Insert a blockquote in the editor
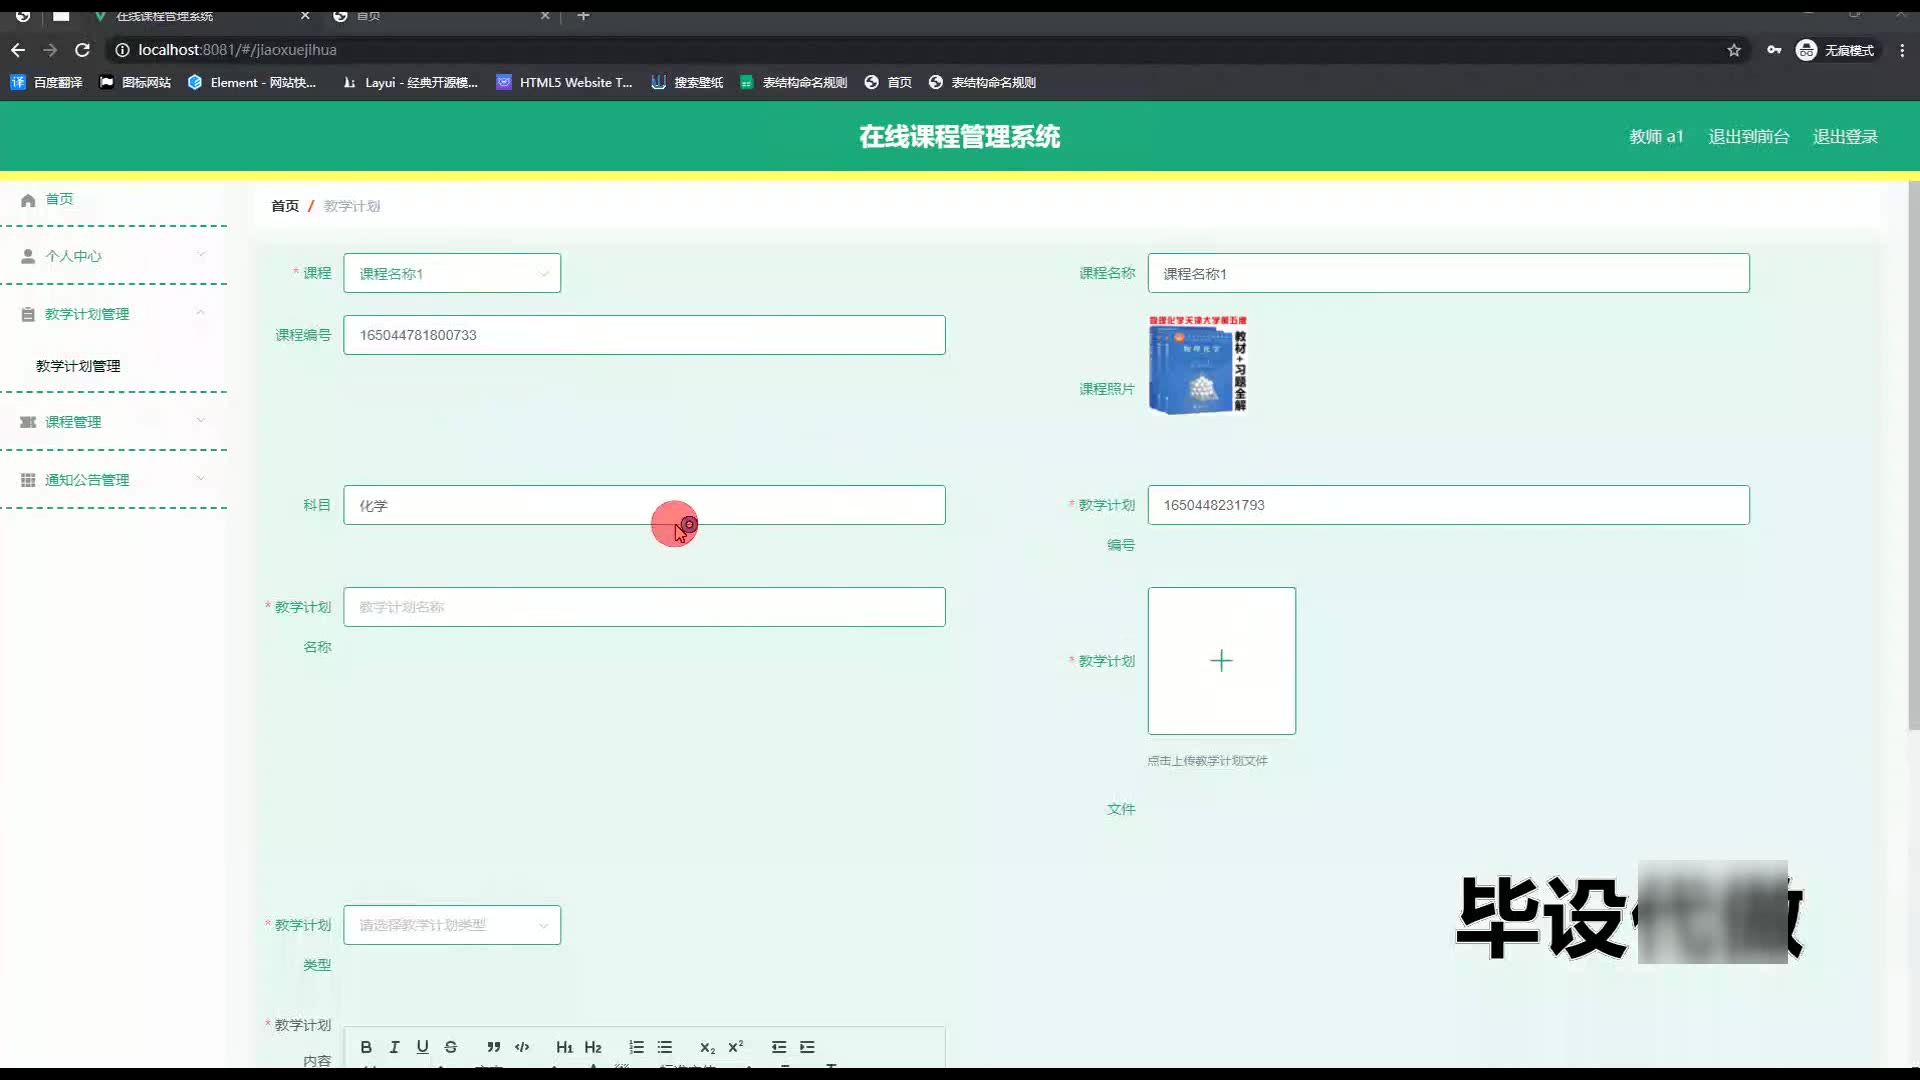The height and width of the screenshot is (1080, 1920). pos(493,1047)
